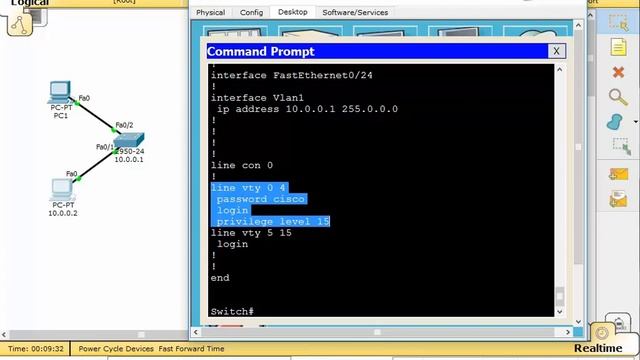Click the Switch# prompt line
This screenshot has width=640, height=360.
pos(232,311)
